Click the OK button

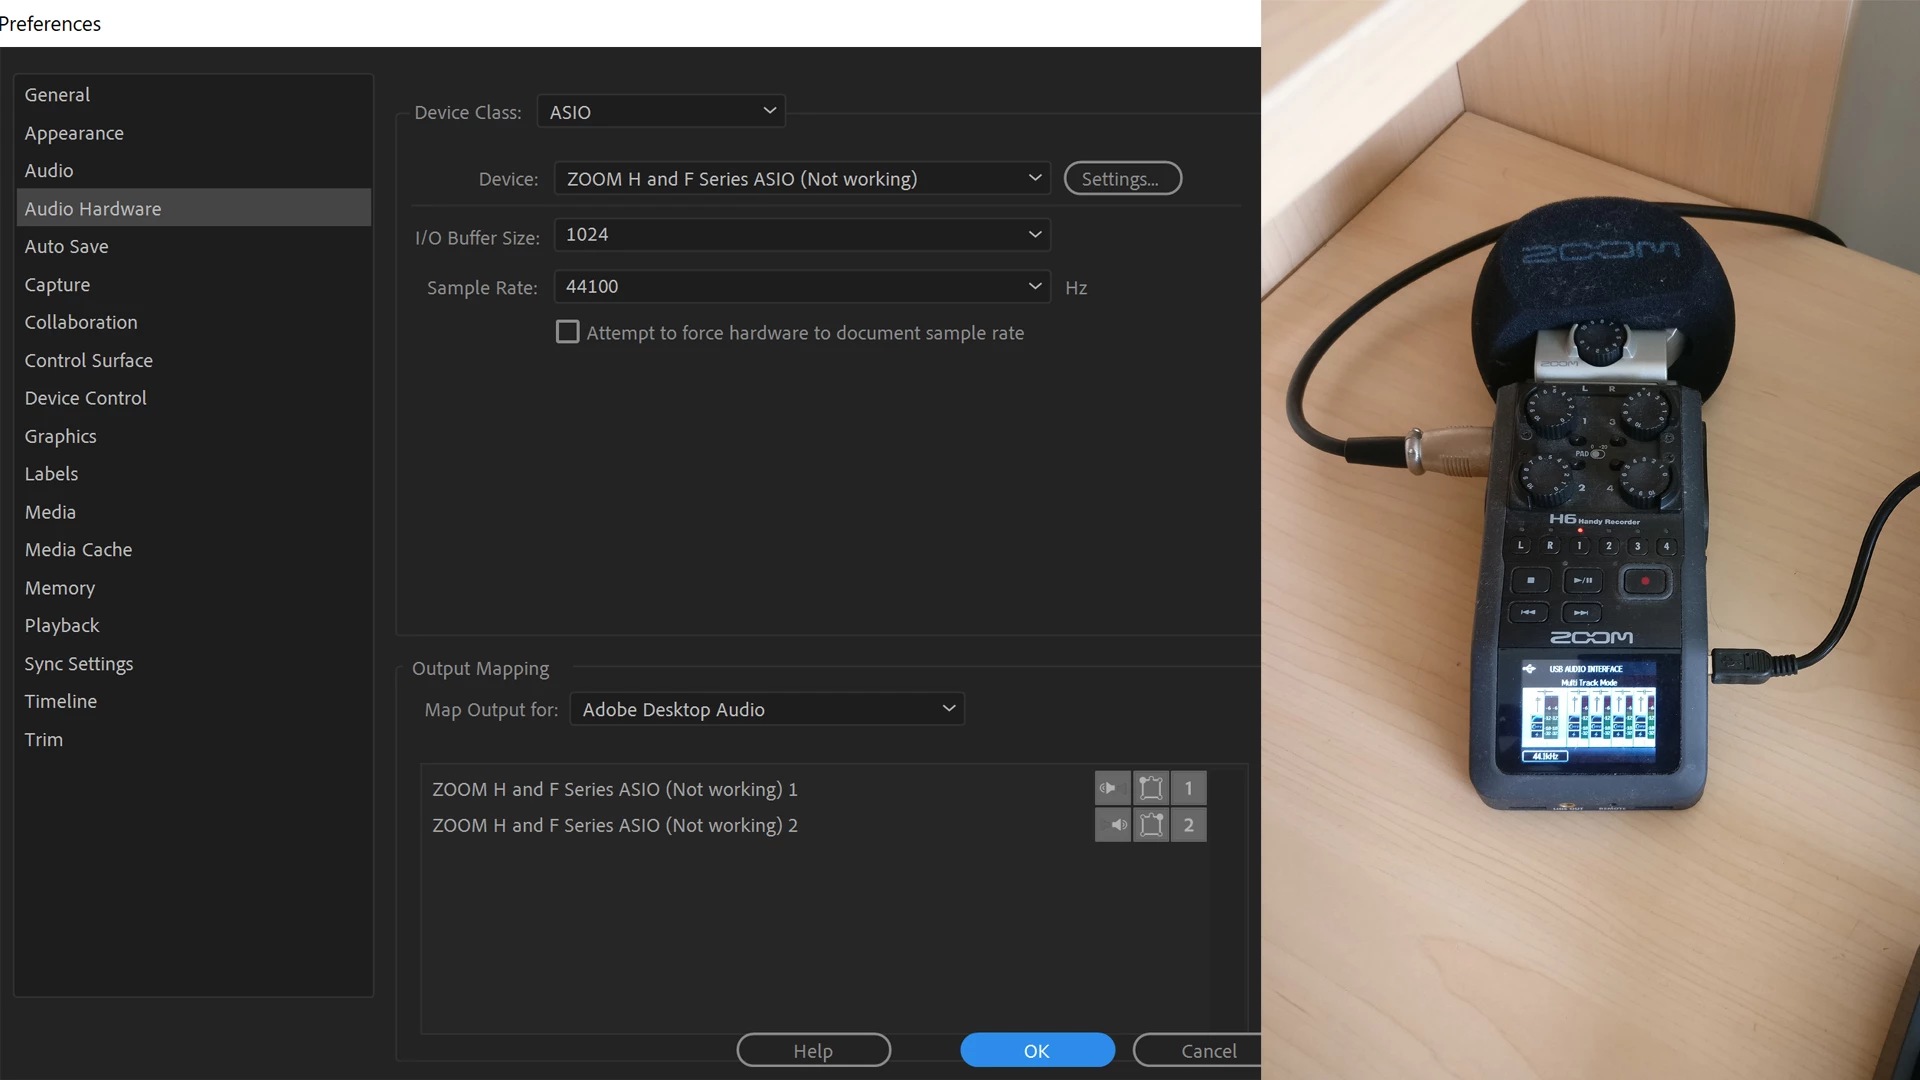tap(1037, 1050)
